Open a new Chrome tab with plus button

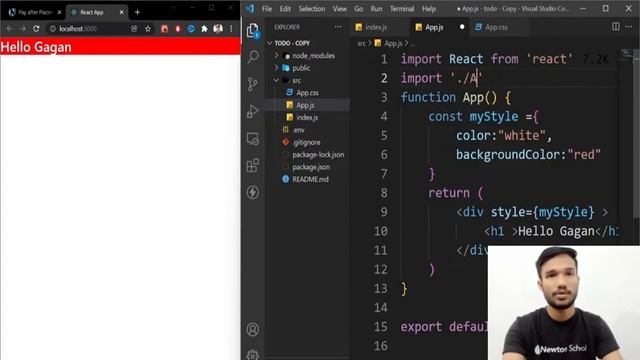pyautogui.click(x=137, y=12)
